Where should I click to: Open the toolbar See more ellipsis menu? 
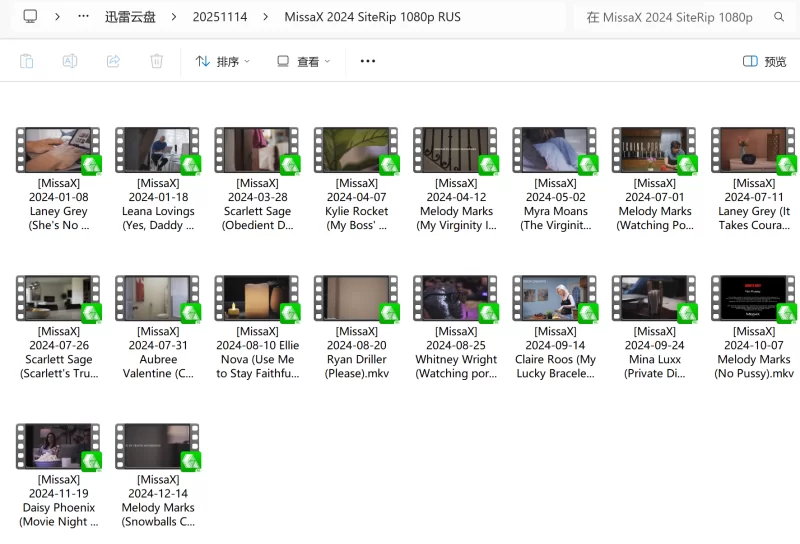pos(368,61)
